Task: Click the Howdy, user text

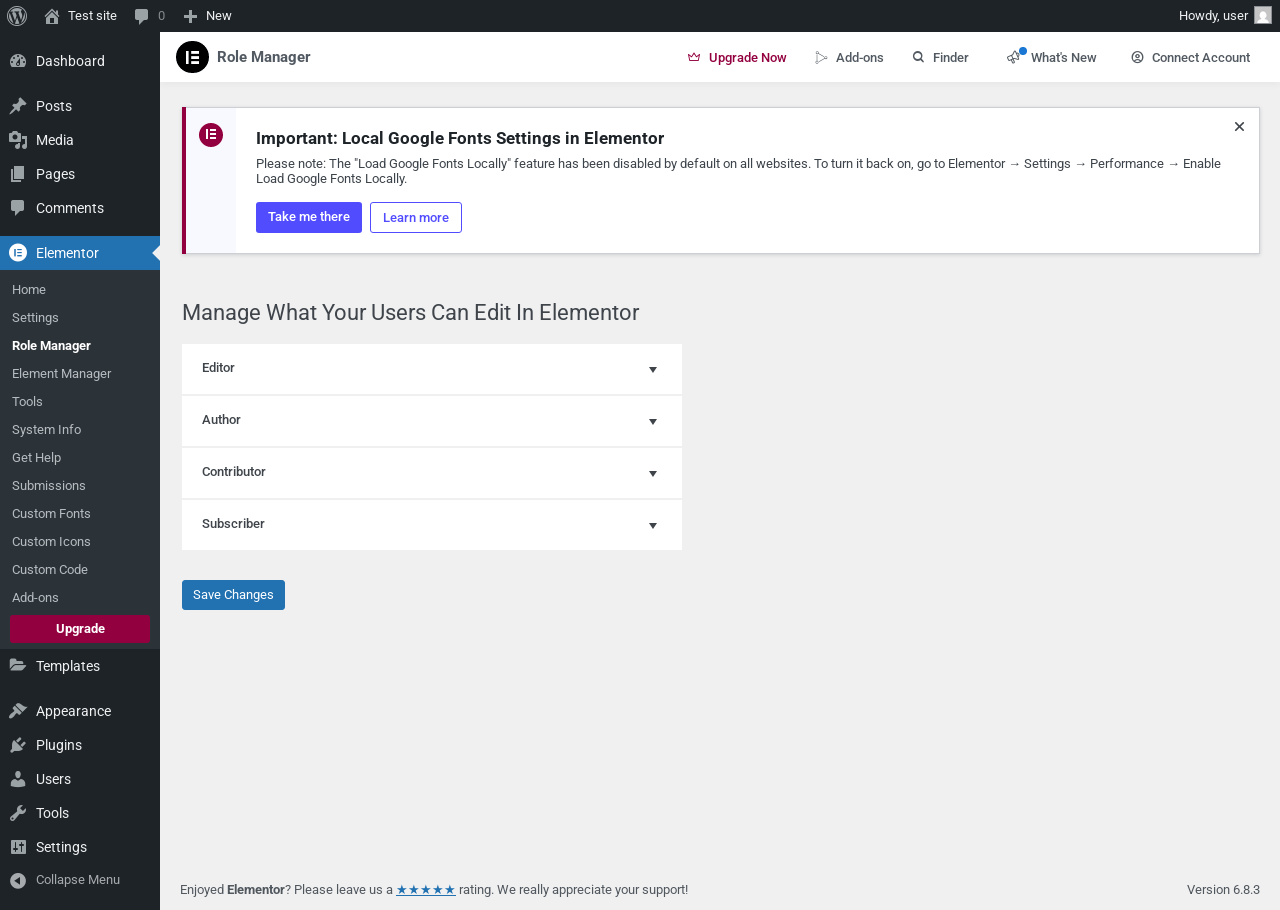Action: (x=1213, y=16)
